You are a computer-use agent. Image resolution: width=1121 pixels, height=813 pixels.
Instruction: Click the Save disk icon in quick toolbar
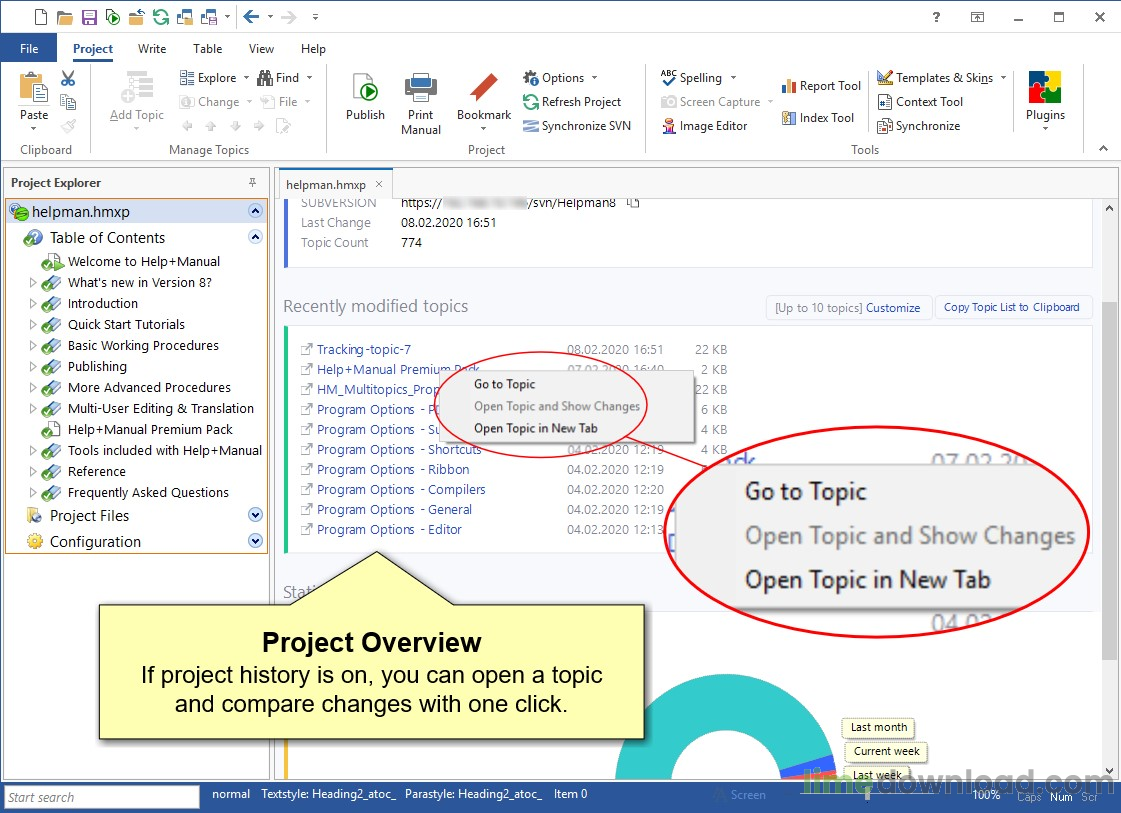coord(89,16)
